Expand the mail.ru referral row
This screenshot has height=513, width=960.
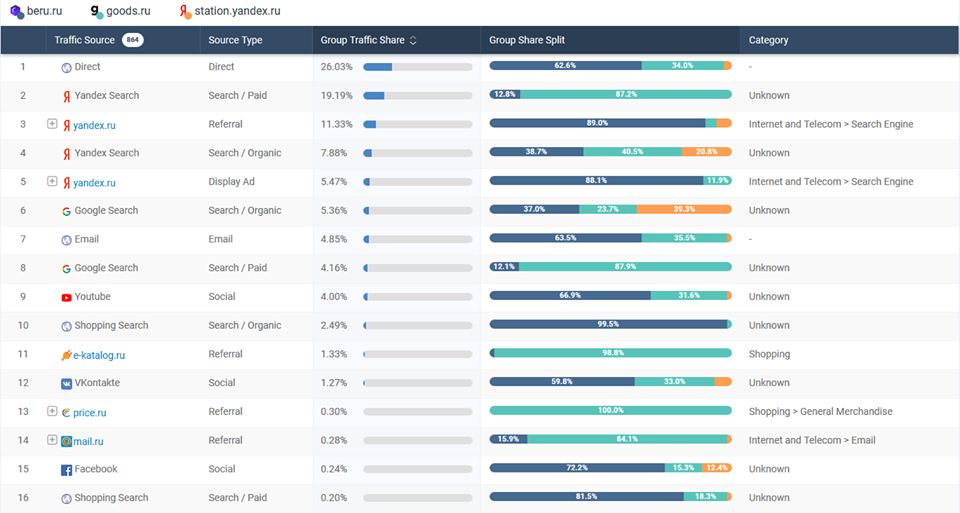[x=52, y=440]
